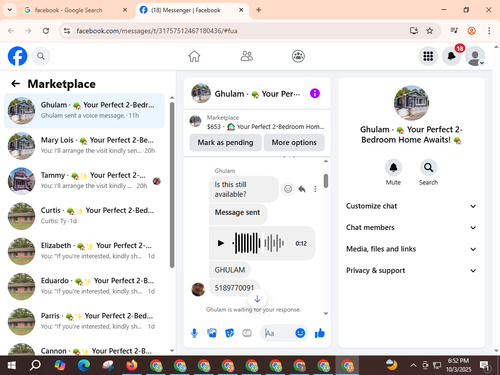This screenshot has height=375, width=500.
Task: Click More options button
Action: click(x=294, y=142)
